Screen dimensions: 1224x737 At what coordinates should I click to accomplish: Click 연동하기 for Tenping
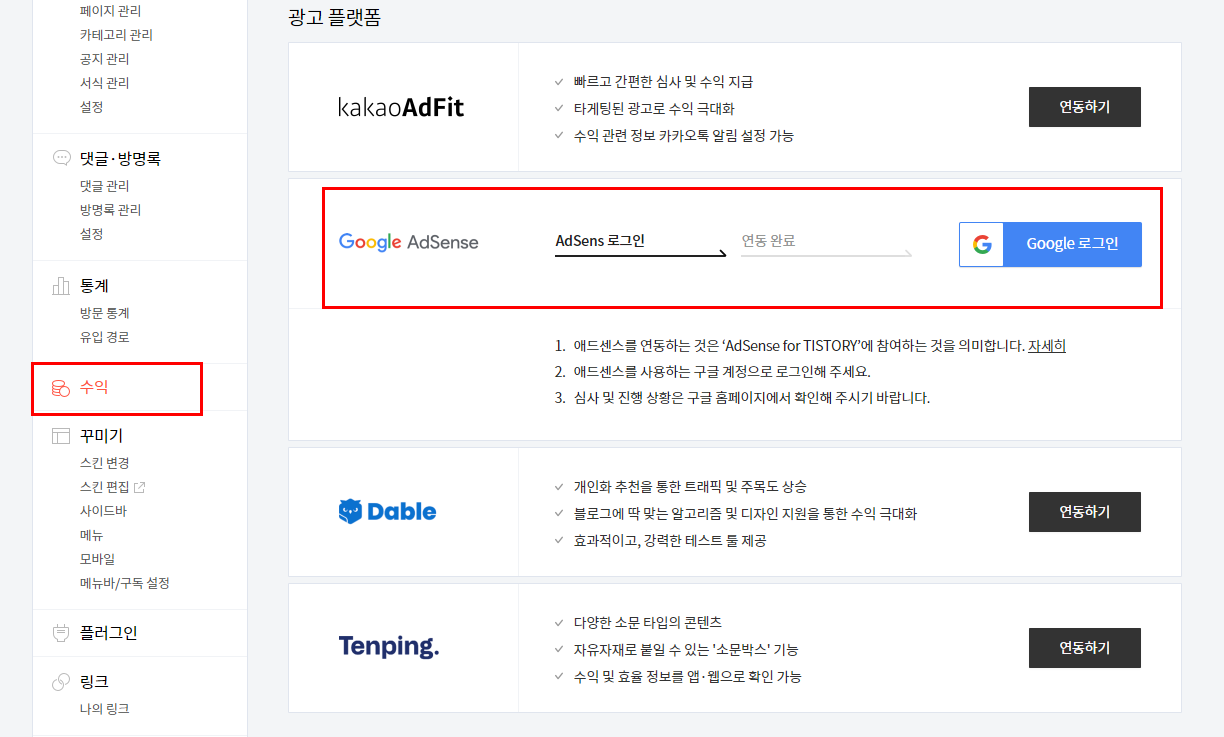(x=1085, y=648)
